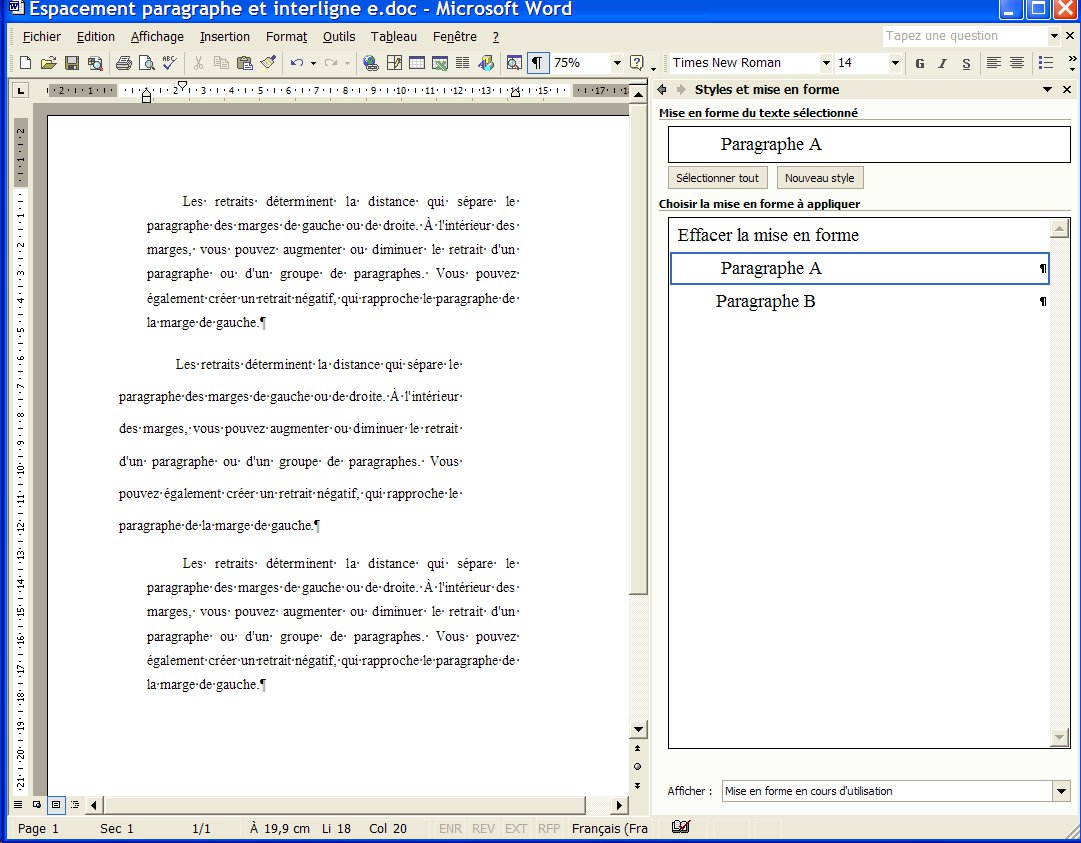The image size is (1081, 843).
Task: Open the Fichier menu
Action: pos(41,37)
